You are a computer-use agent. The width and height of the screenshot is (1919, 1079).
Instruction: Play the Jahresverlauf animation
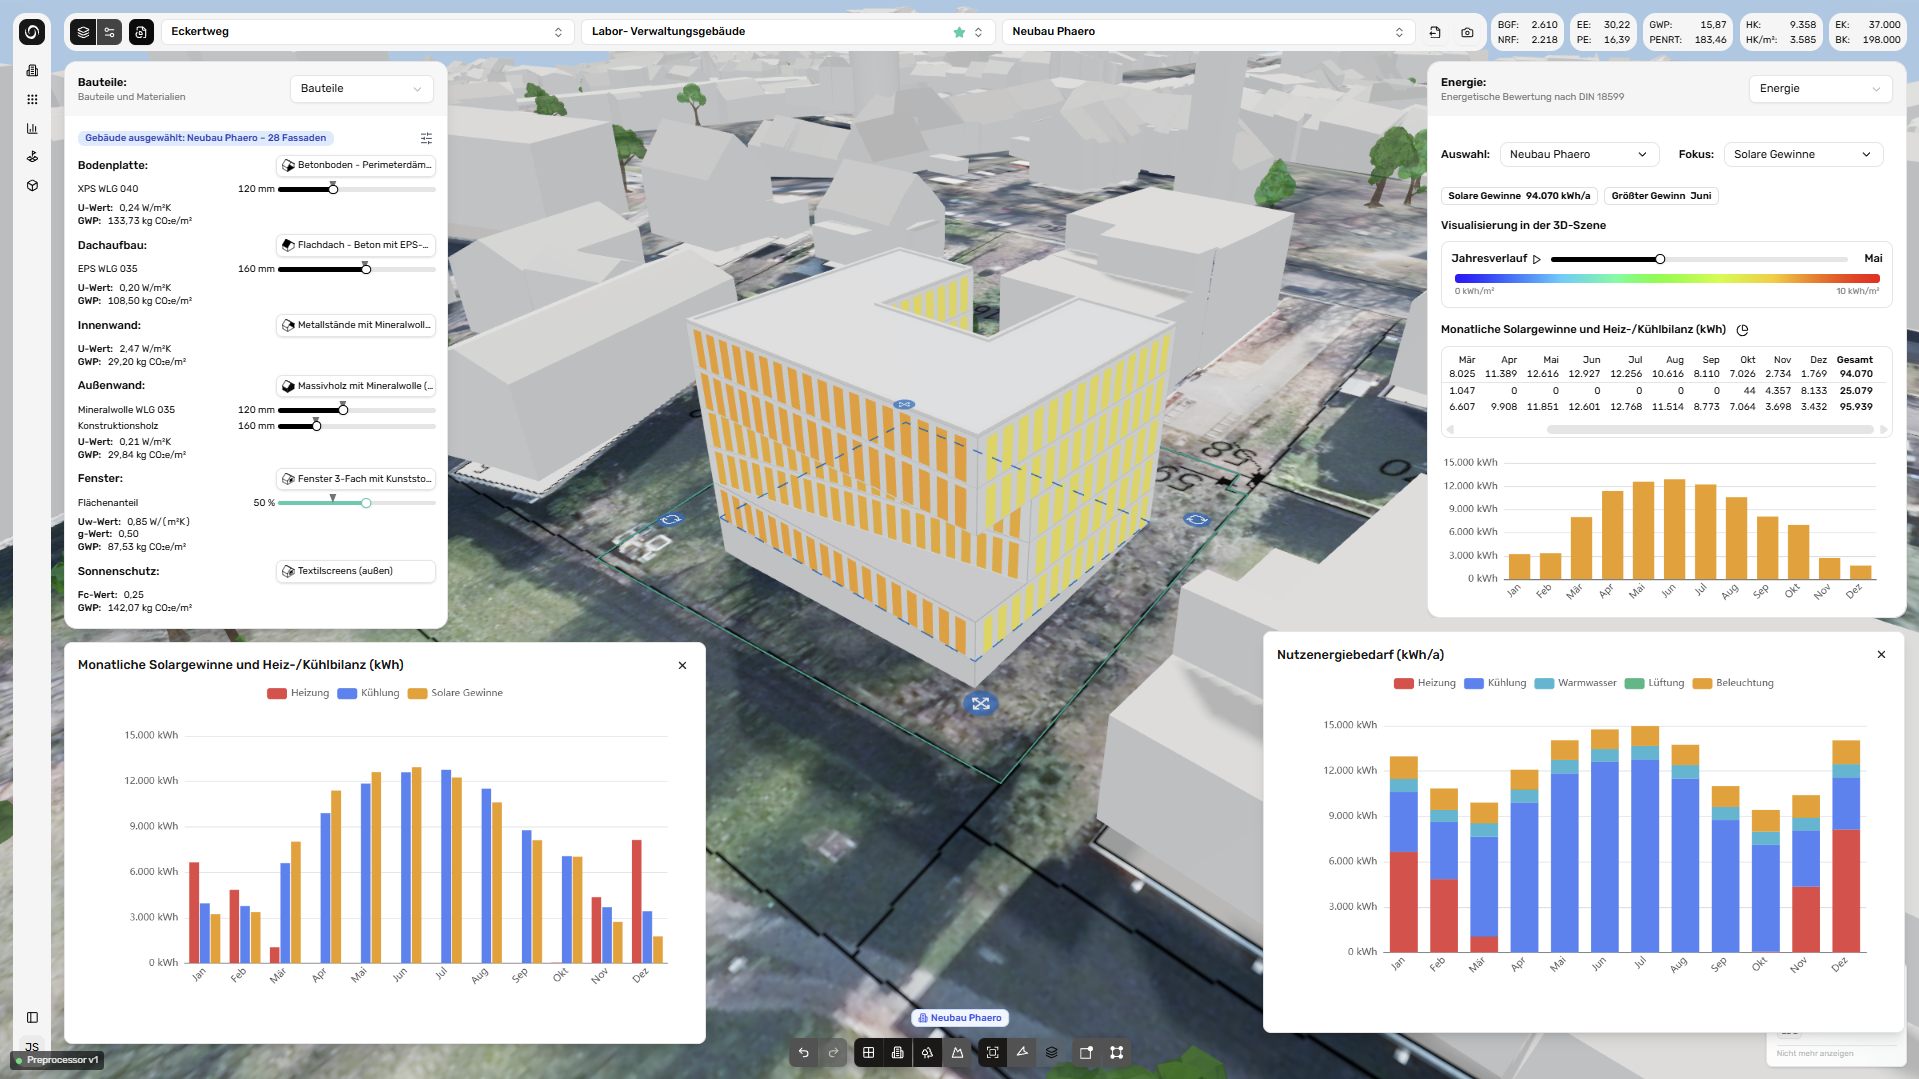click(x=1537, y=259)
